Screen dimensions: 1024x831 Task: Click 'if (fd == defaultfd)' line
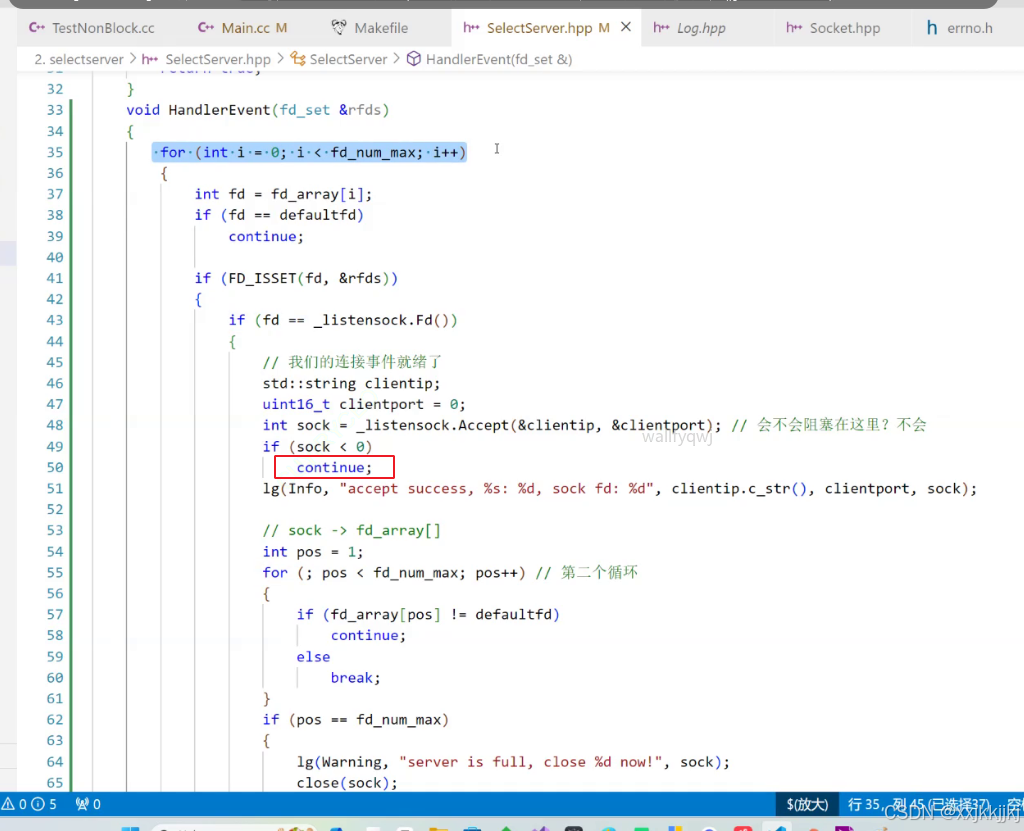click(x=279, y=215)
